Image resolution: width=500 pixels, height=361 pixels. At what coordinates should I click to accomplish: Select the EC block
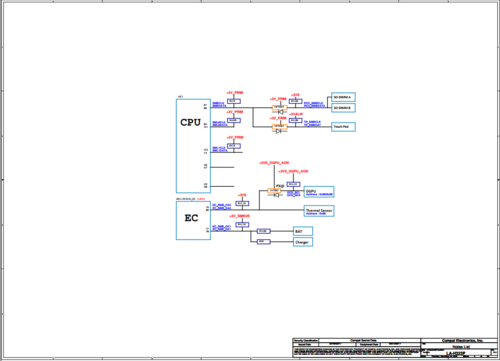click(x=193, y=220)
